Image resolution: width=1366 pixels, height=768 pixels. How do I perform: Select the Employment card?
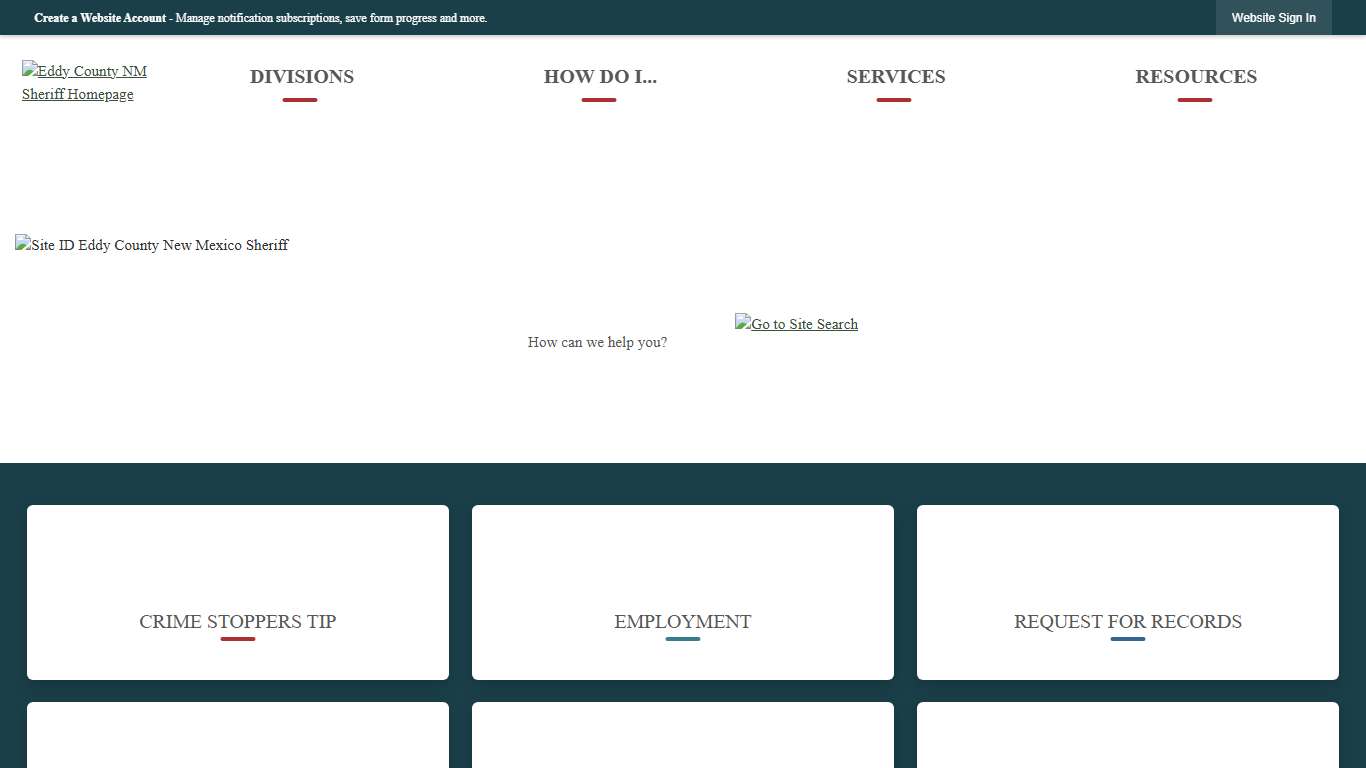[683, 592]
